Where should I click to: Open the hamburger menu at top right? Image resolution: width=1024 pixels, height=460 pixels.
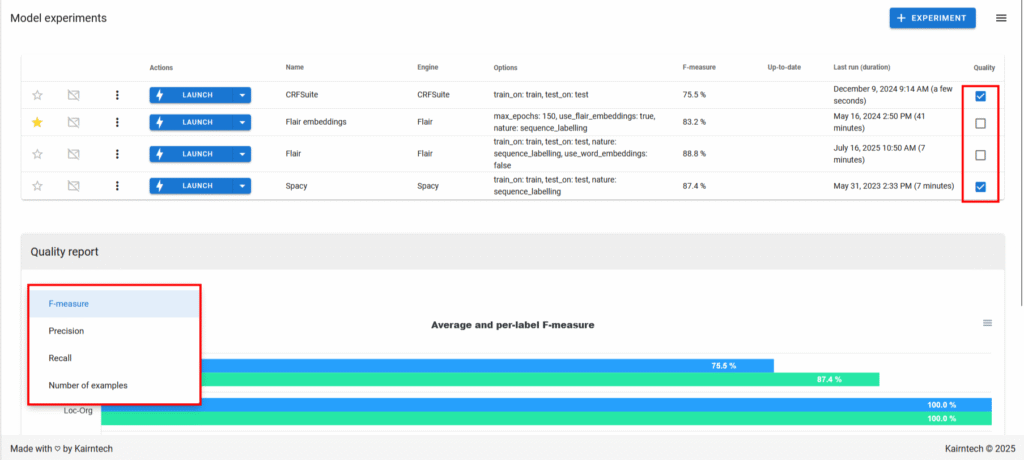[x=1001, y=18]
